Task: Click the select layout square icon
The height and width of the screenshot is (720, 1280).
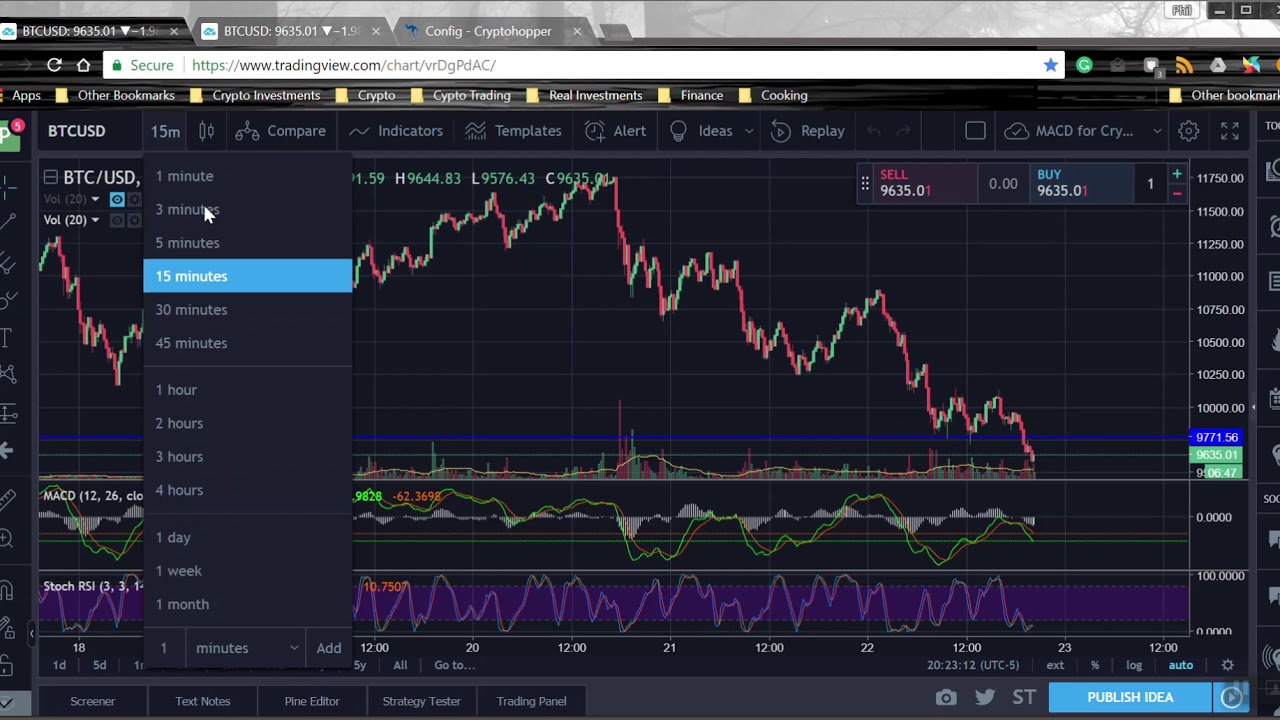Action: (x=975, y=131)
